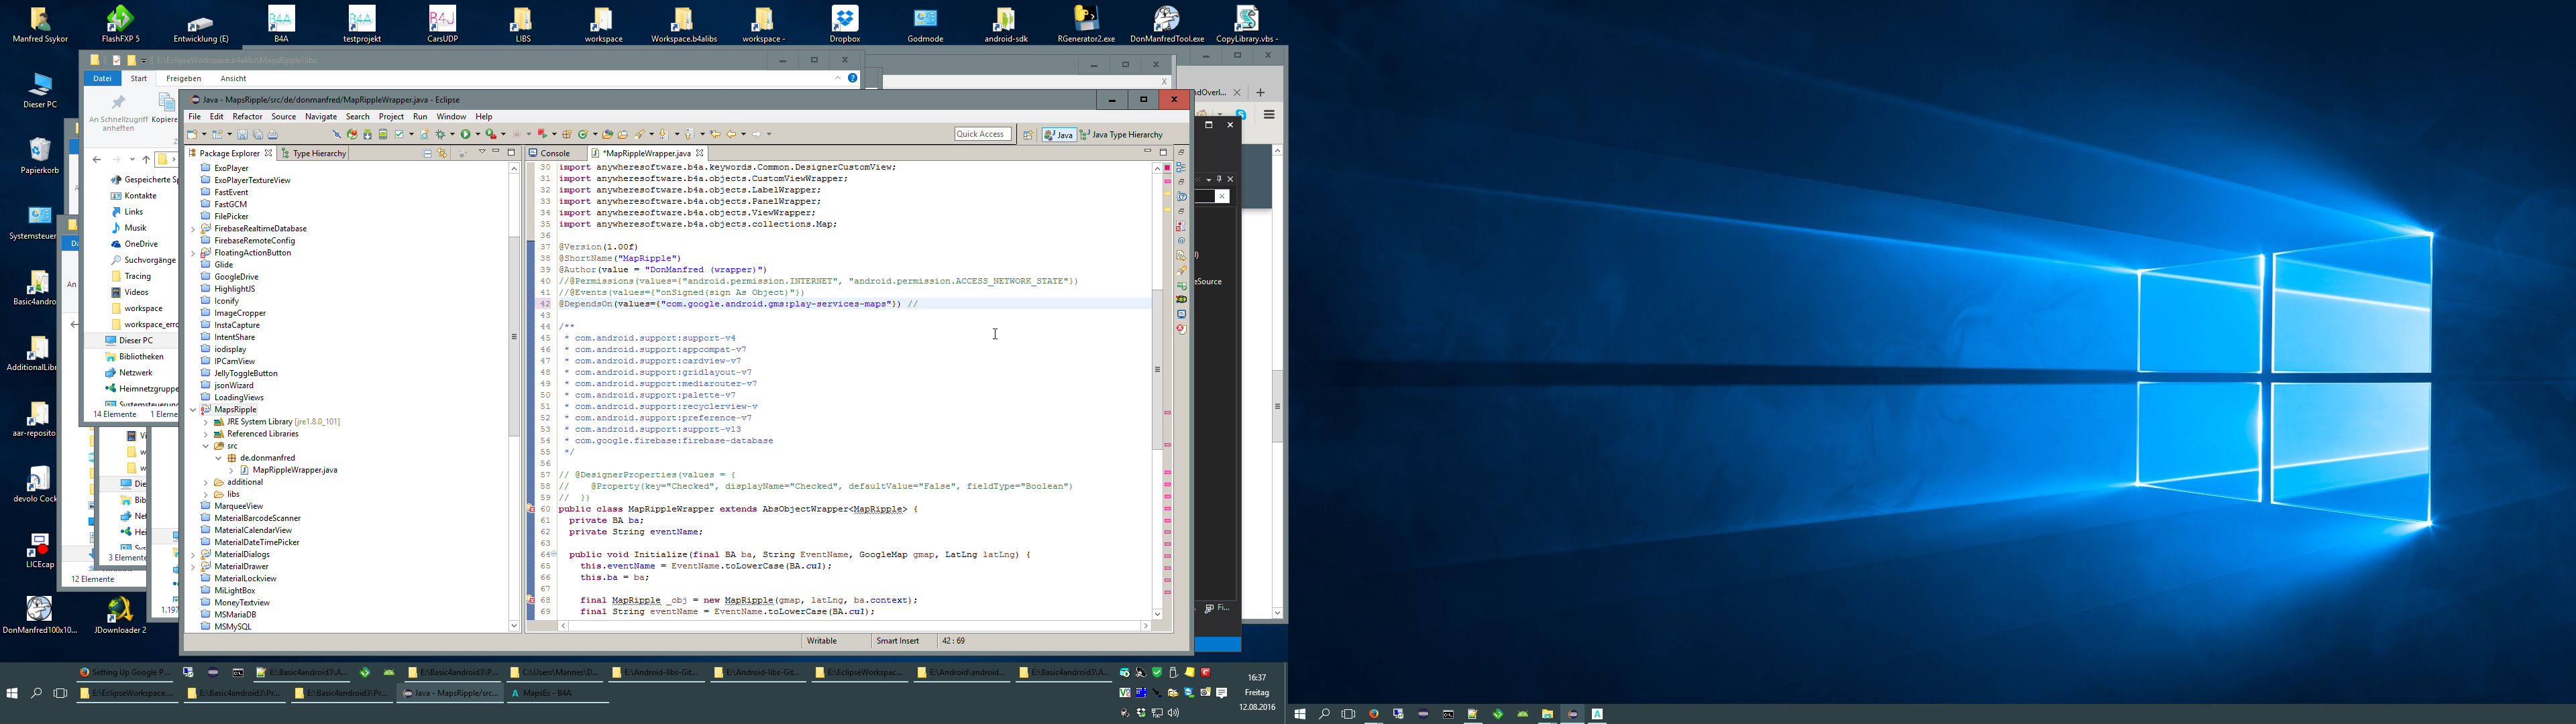Screen dimensions: 2576x724
Task: Open the Refactor menu
Action: click(247, 117)
